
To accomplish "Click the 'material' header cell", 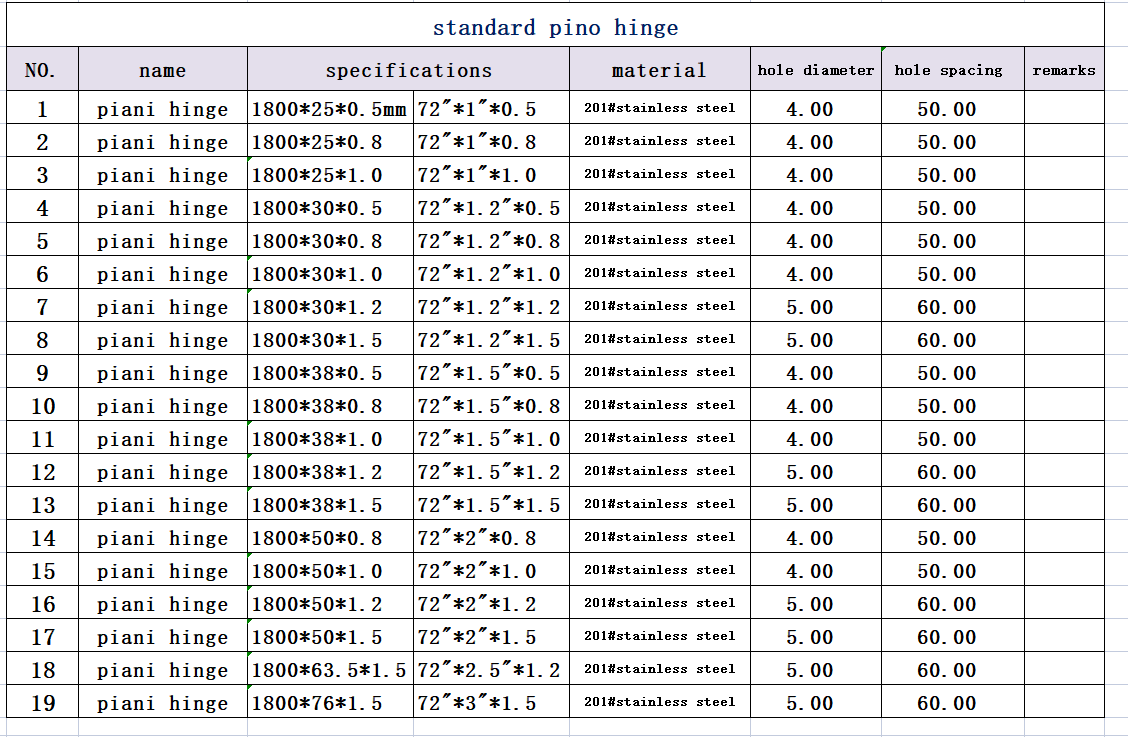I will (658, 70).
